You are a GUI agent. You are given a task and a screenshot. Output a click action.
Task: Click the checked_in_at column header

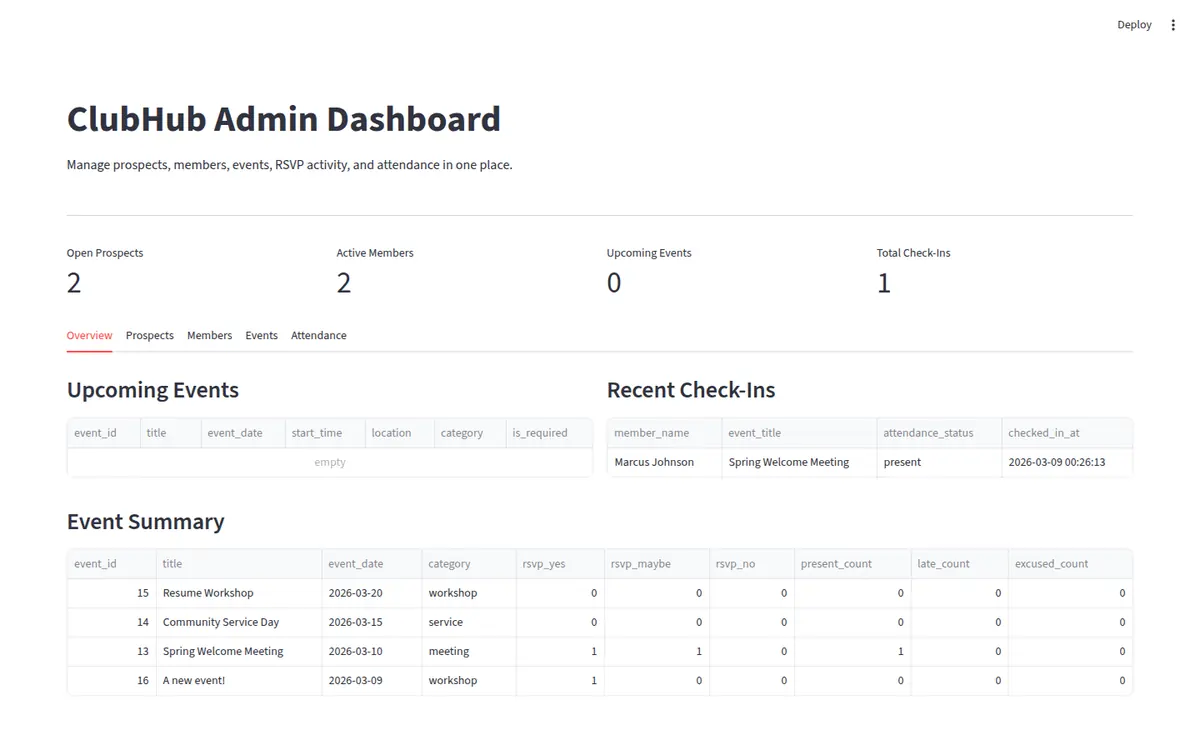[x=1067, y=433]
